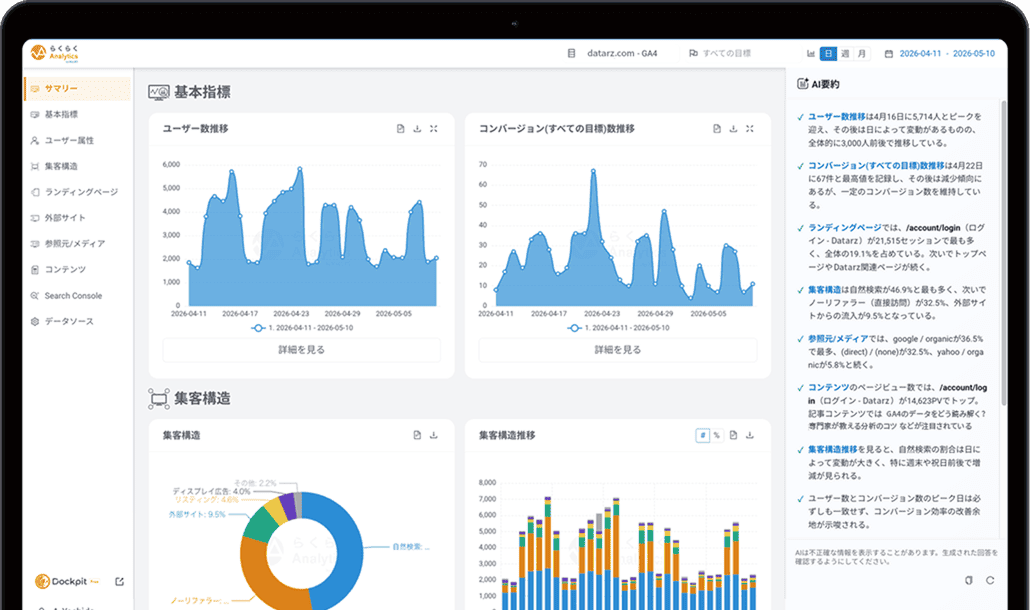
Task: Click the calendar icon beside date range
Action: pyautogui.click(x=888, y=53)
